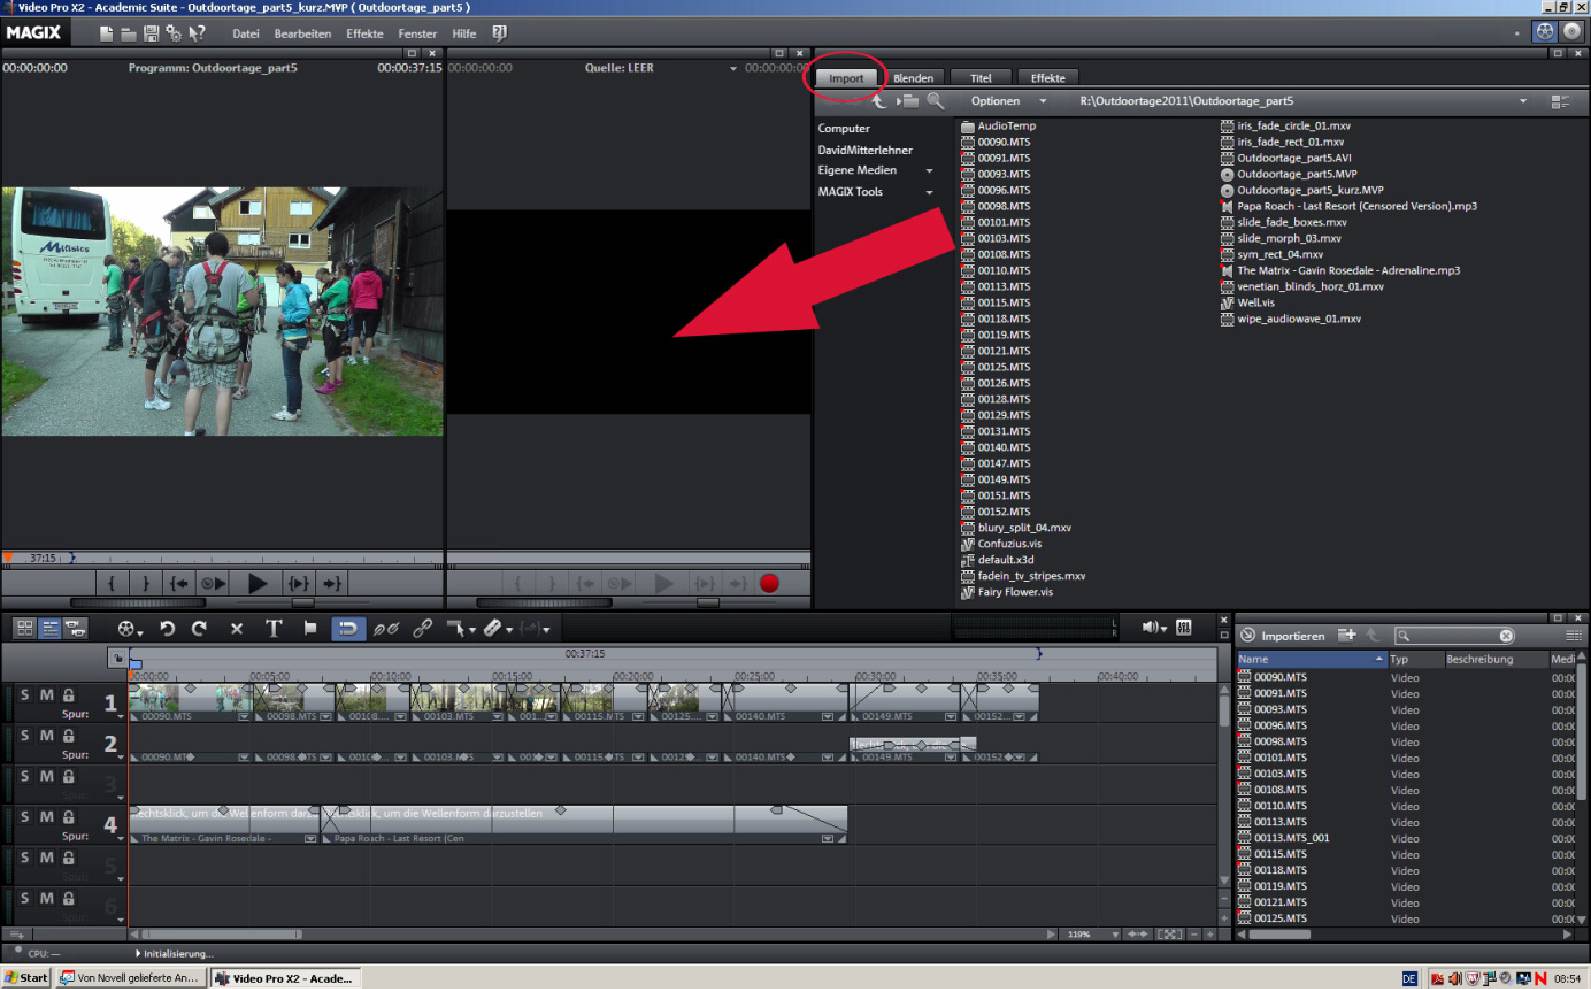Solo track 4 with S button
Viewport: 1591px width, 989px height.
25,817
